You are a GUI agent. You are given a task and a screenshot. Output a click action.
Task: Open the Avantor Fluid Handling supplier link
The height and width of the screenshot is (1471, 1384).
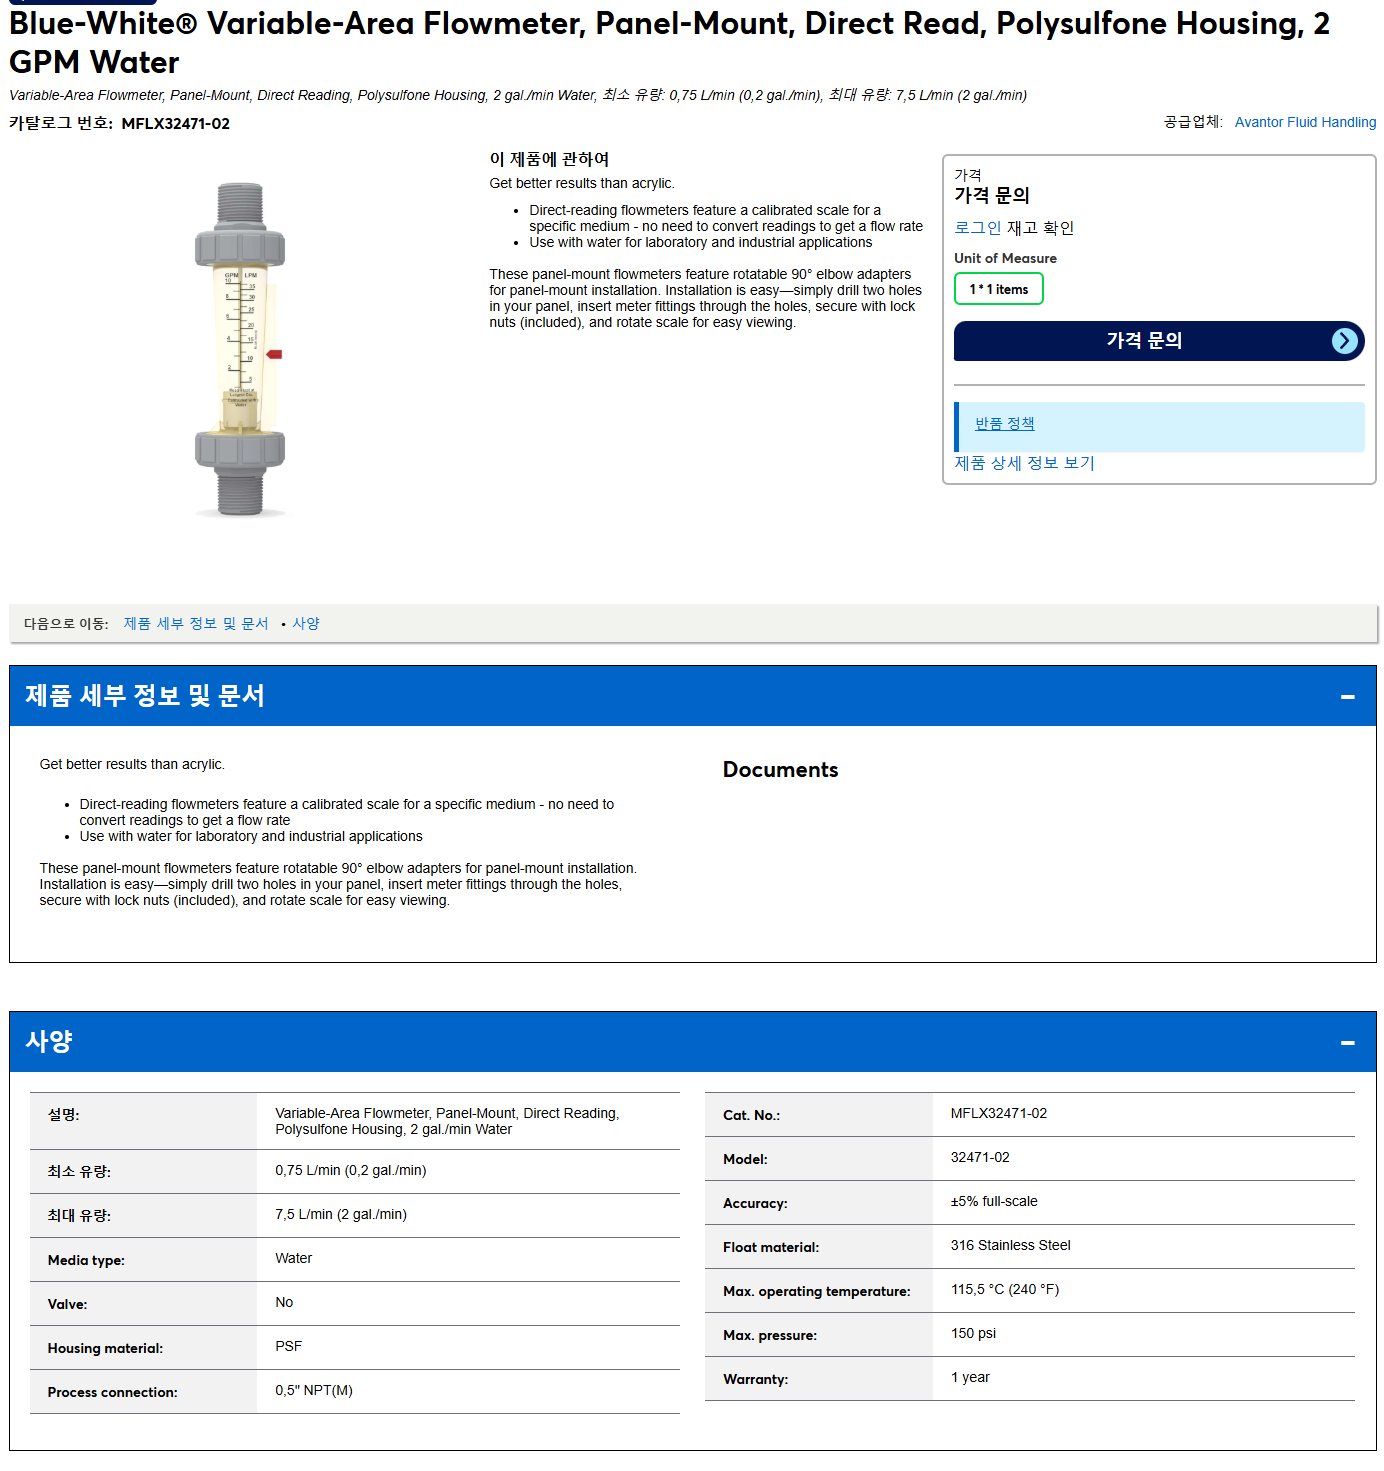pos(1305,122)
